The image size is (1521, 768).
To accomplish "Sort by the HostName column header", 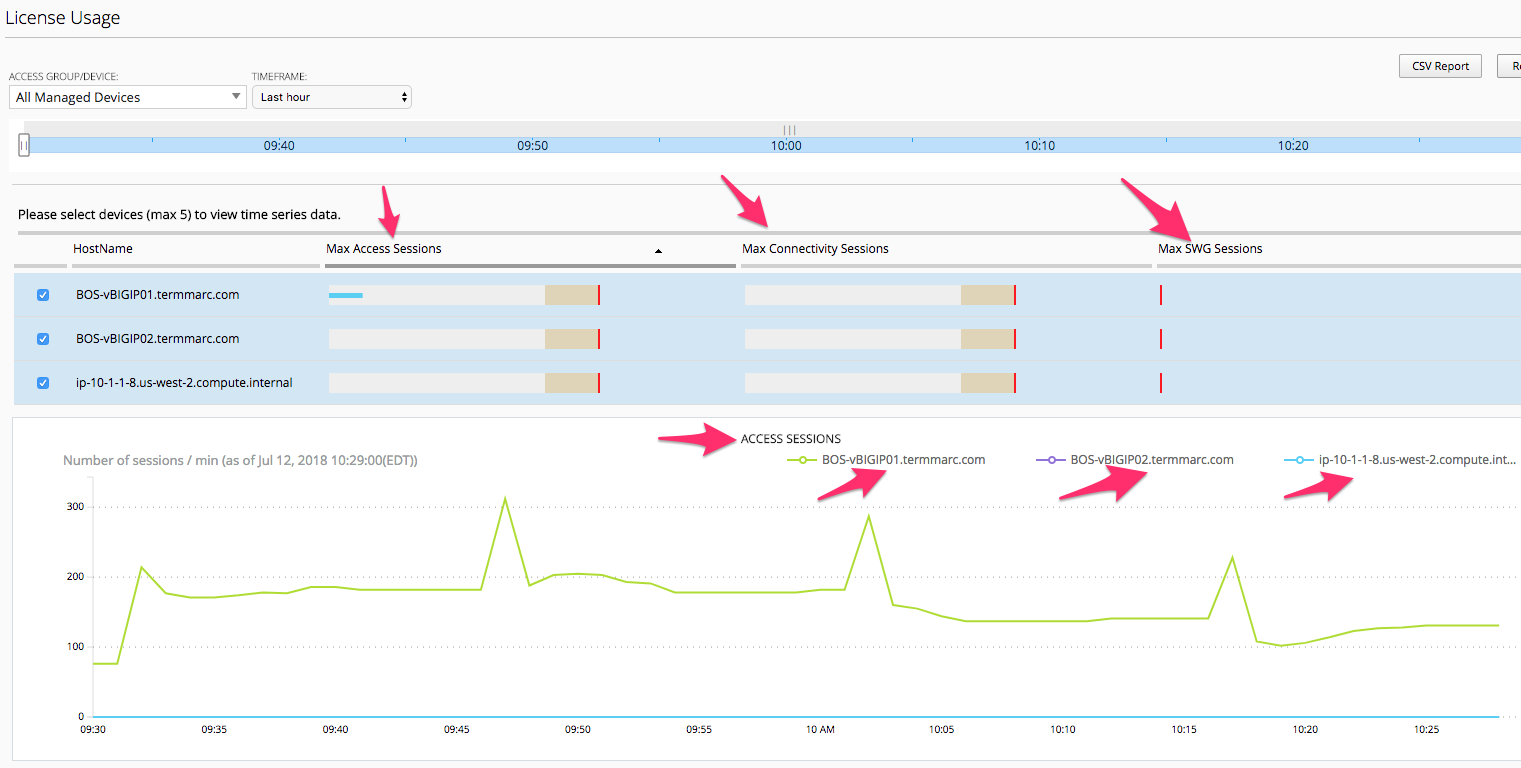I will pyautogui.click(x=102, y=249).
